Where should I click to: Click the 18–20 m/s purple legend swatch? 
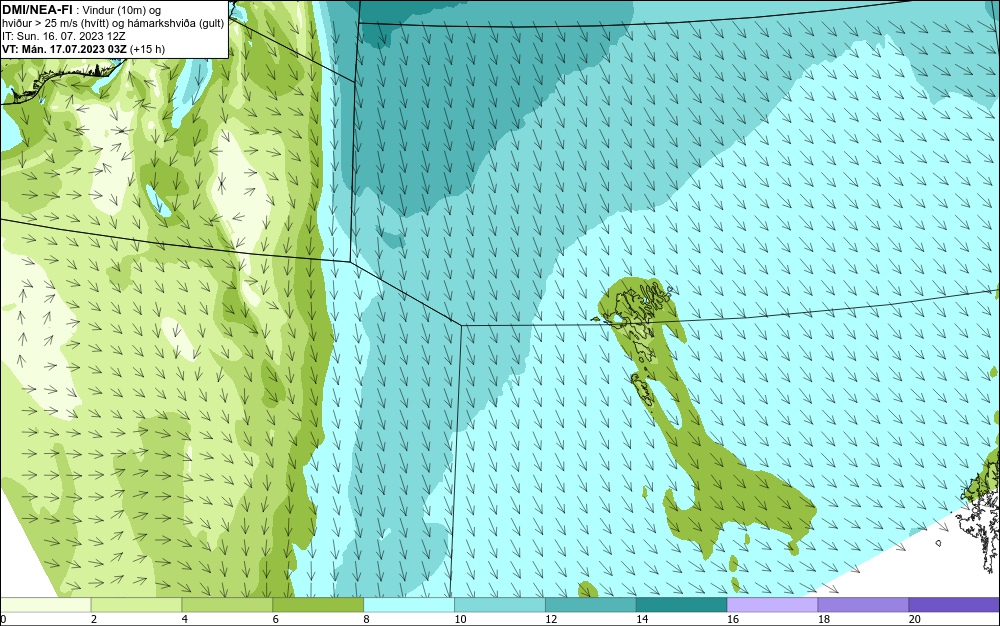click(864, 604)
